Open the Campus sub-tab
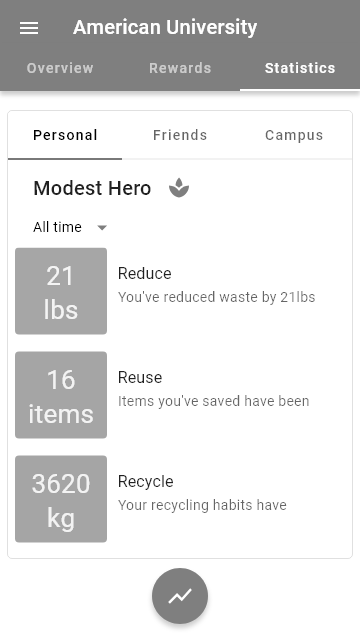360x640 pixels. (x=294, y=135)
